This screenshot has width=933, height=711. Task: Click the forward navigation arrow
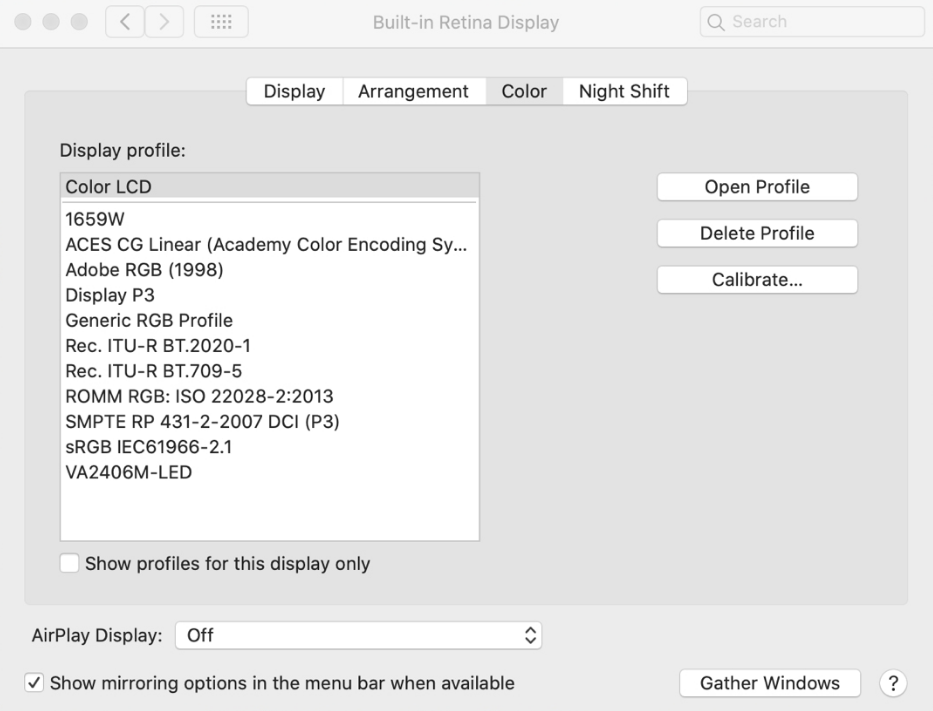[163, 22]
